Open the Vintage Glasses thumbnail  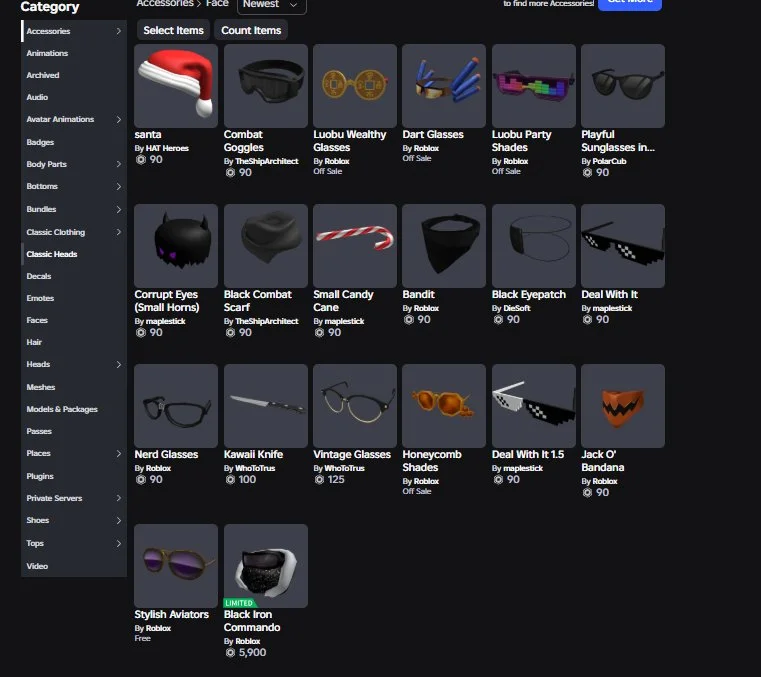[x=355, y=406]
